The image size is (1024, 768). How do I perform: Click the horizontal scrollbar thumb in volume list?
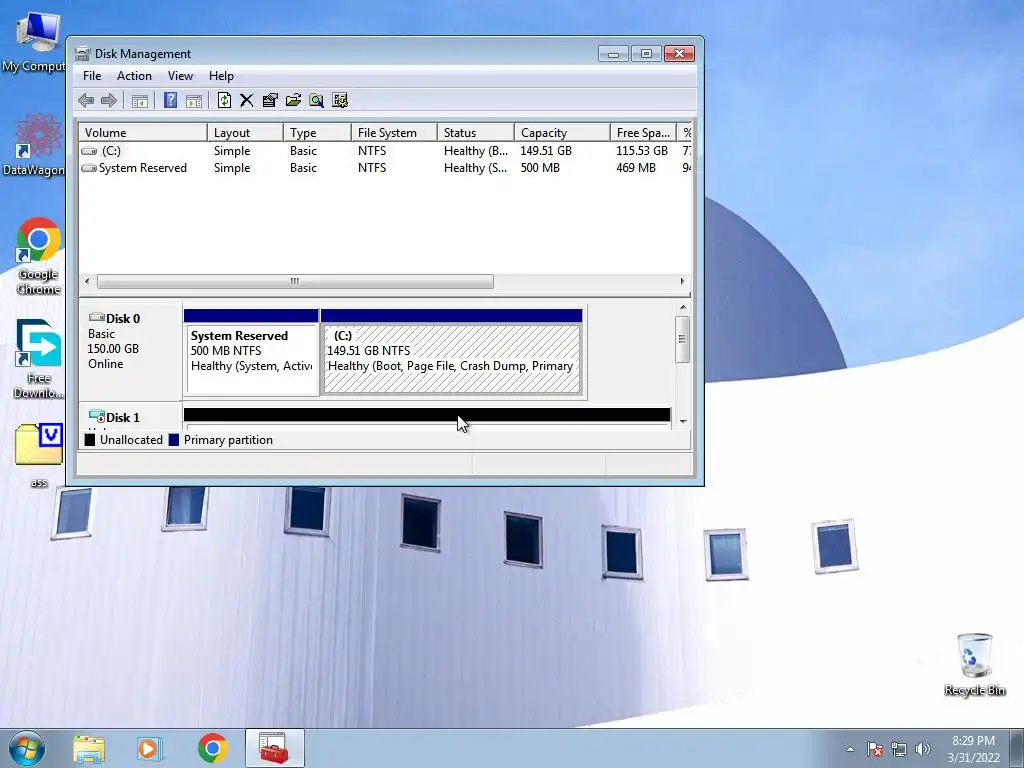pos(295,281)
